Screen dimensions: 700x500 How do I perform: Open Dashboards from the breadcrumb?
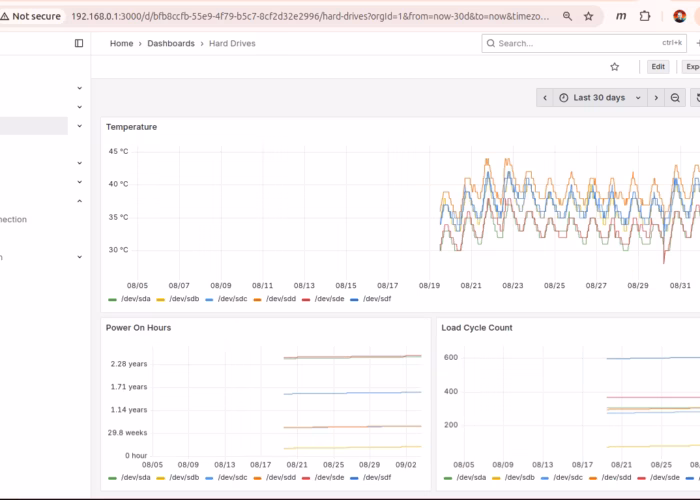(x=171, y=43)
